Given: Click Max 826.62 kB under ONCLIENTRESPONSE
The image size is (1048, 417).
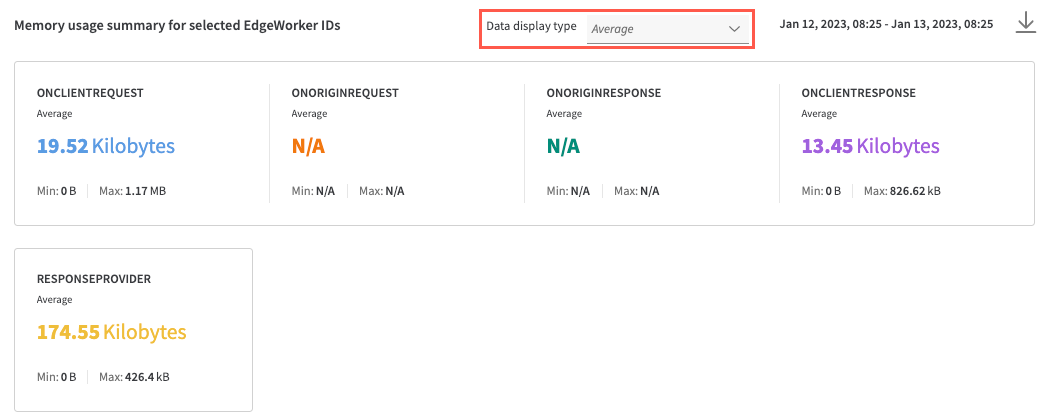Looking at the screenshot, I should [x=902, y=191].
